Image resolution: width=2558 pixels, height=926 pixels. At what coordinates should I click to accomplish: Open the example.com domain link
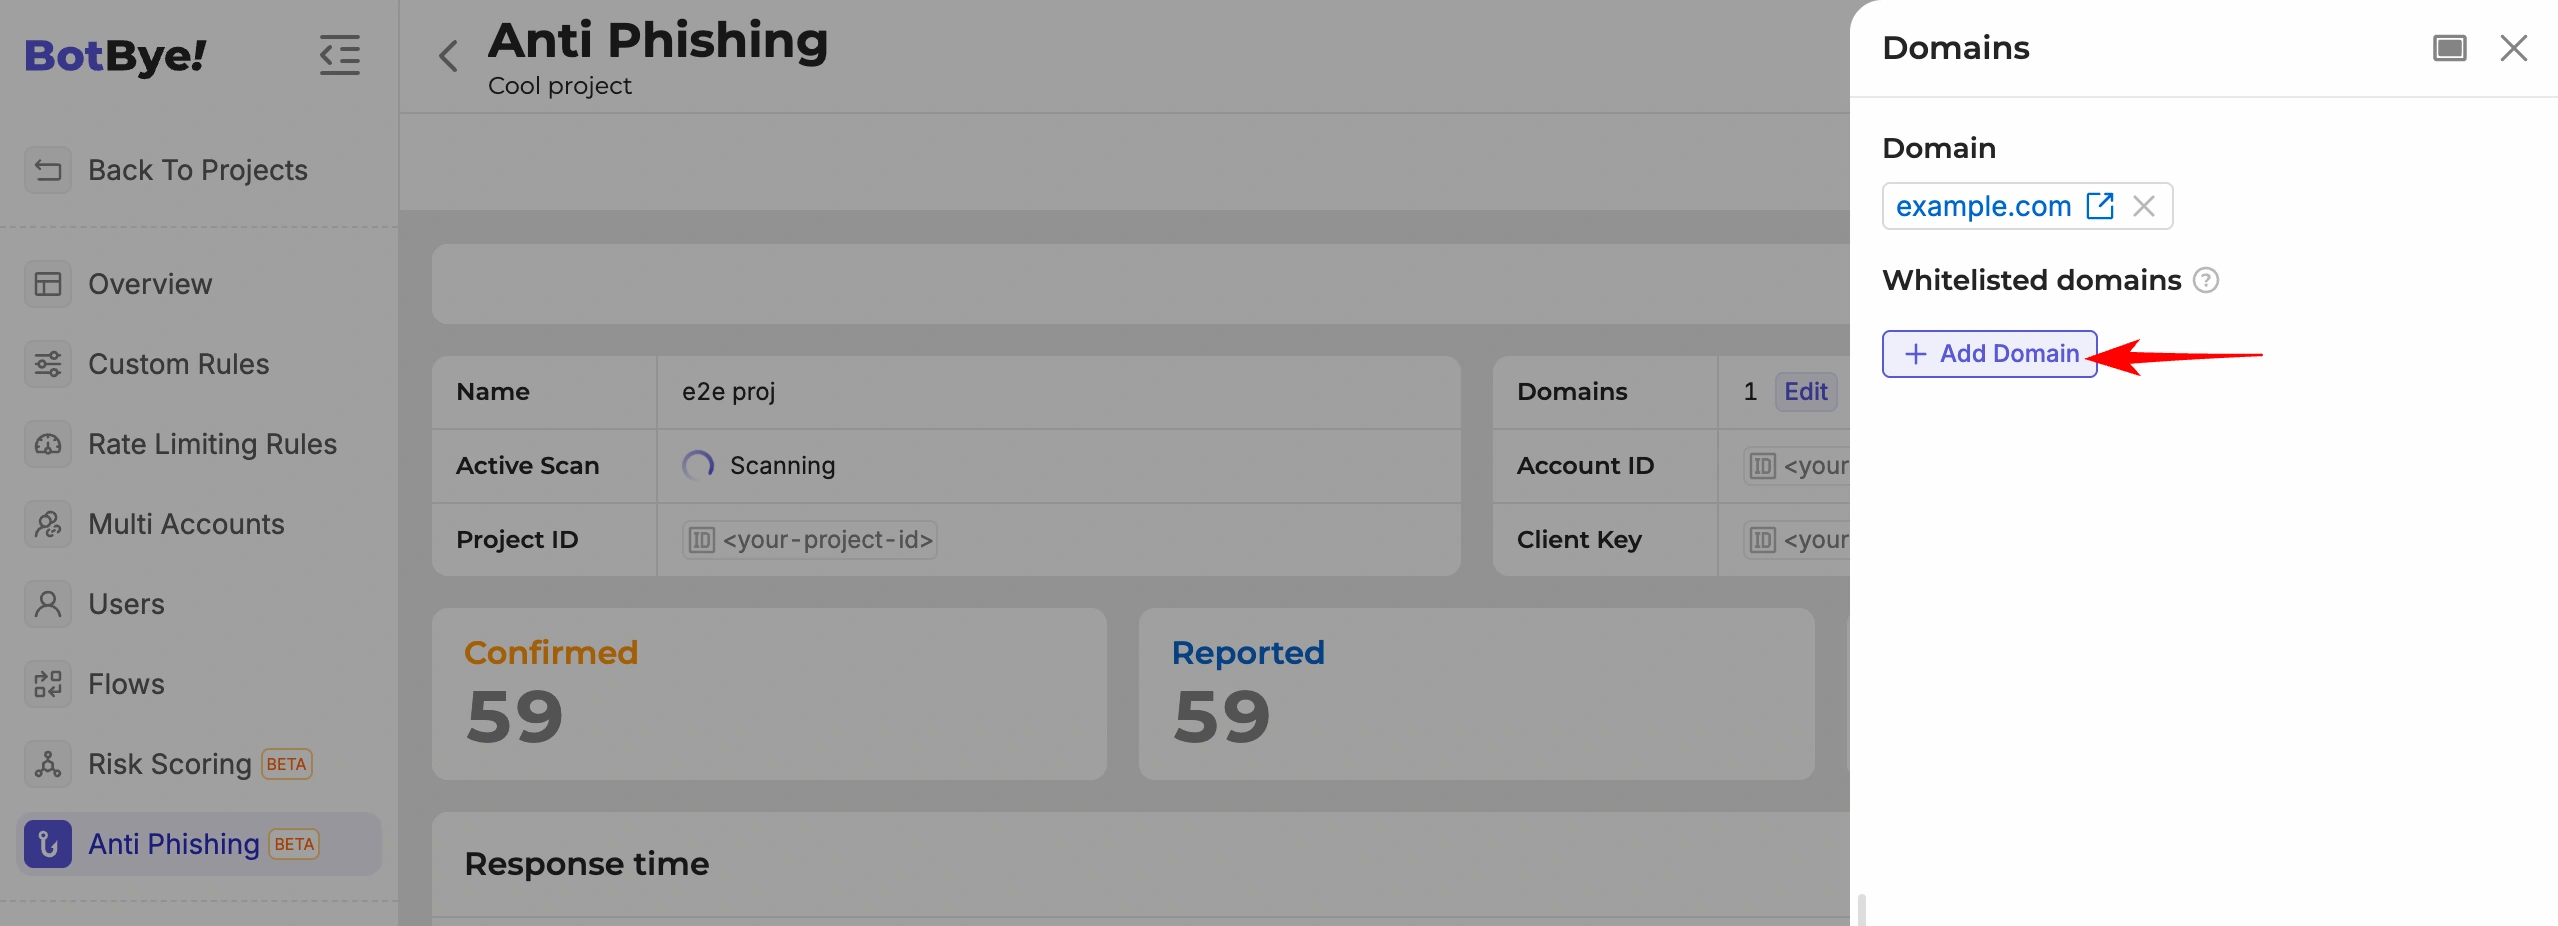point(1983,206)
